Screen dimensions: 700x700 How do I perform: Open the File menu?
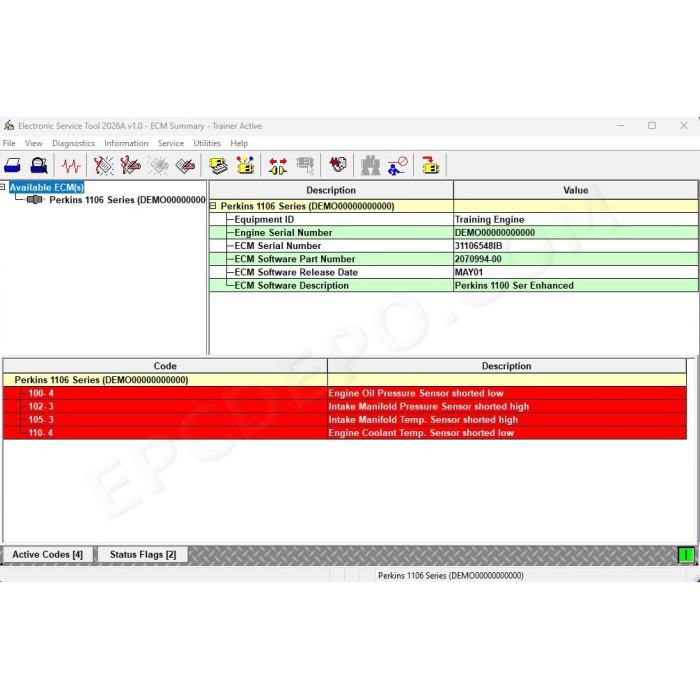9,143
